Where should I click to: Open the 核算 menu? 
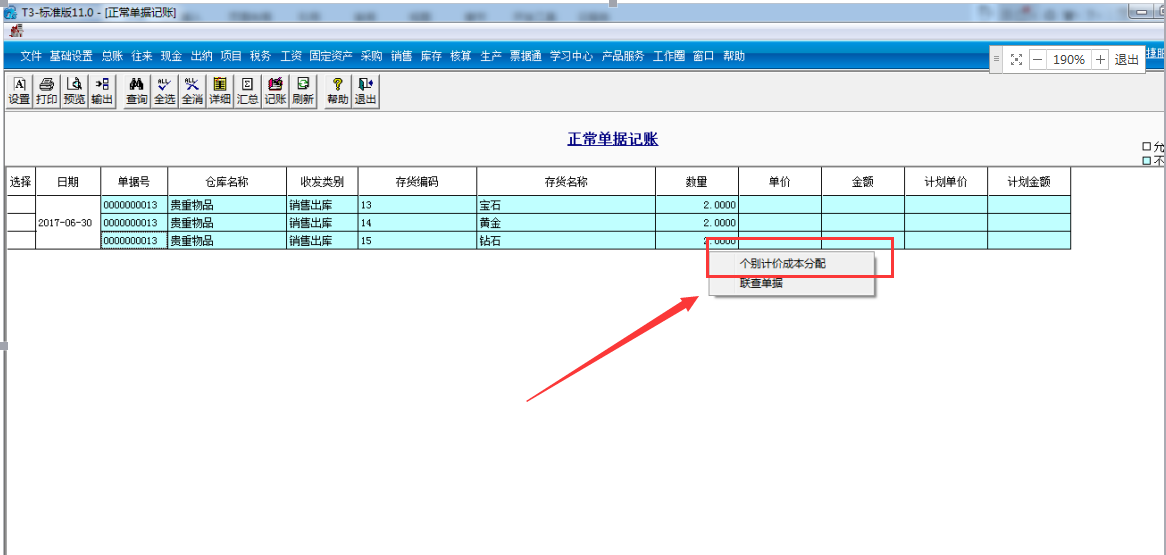pos(461,56)
